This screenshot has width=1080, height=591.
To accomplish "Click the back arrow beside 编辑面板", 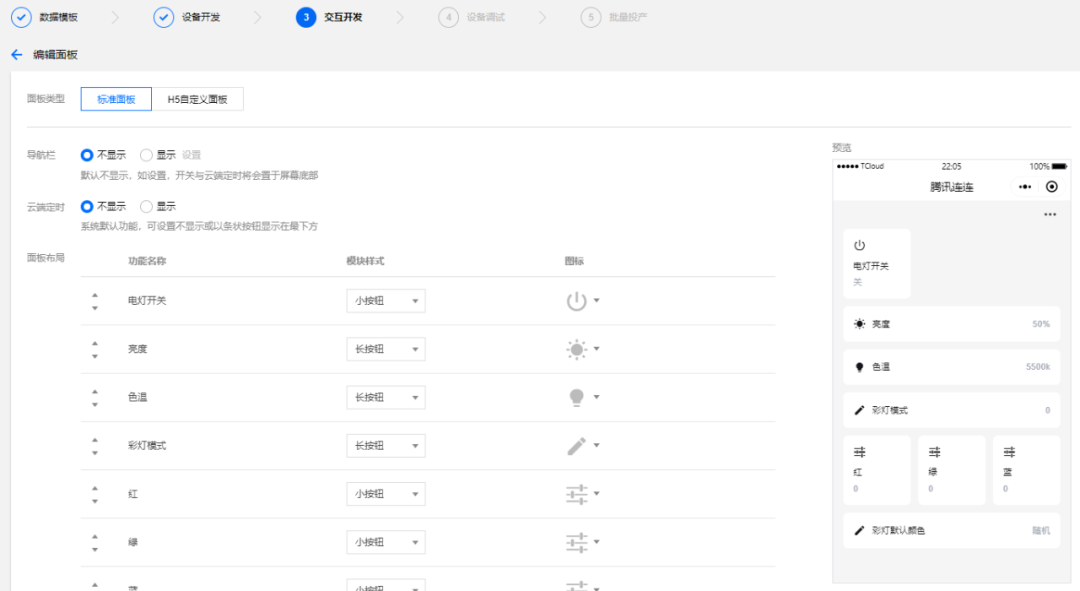I will (16, 55).
